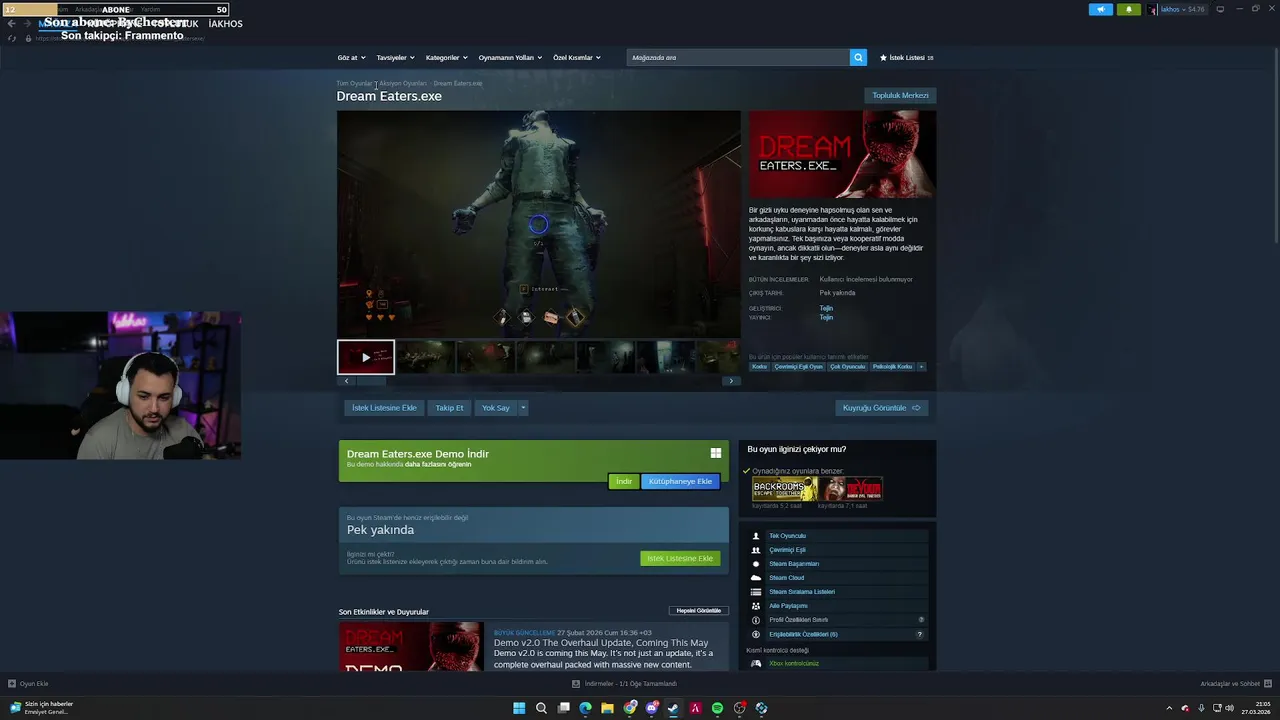Open the Aksiyon Oyunları breadcrumb link

tap(402, 83)
